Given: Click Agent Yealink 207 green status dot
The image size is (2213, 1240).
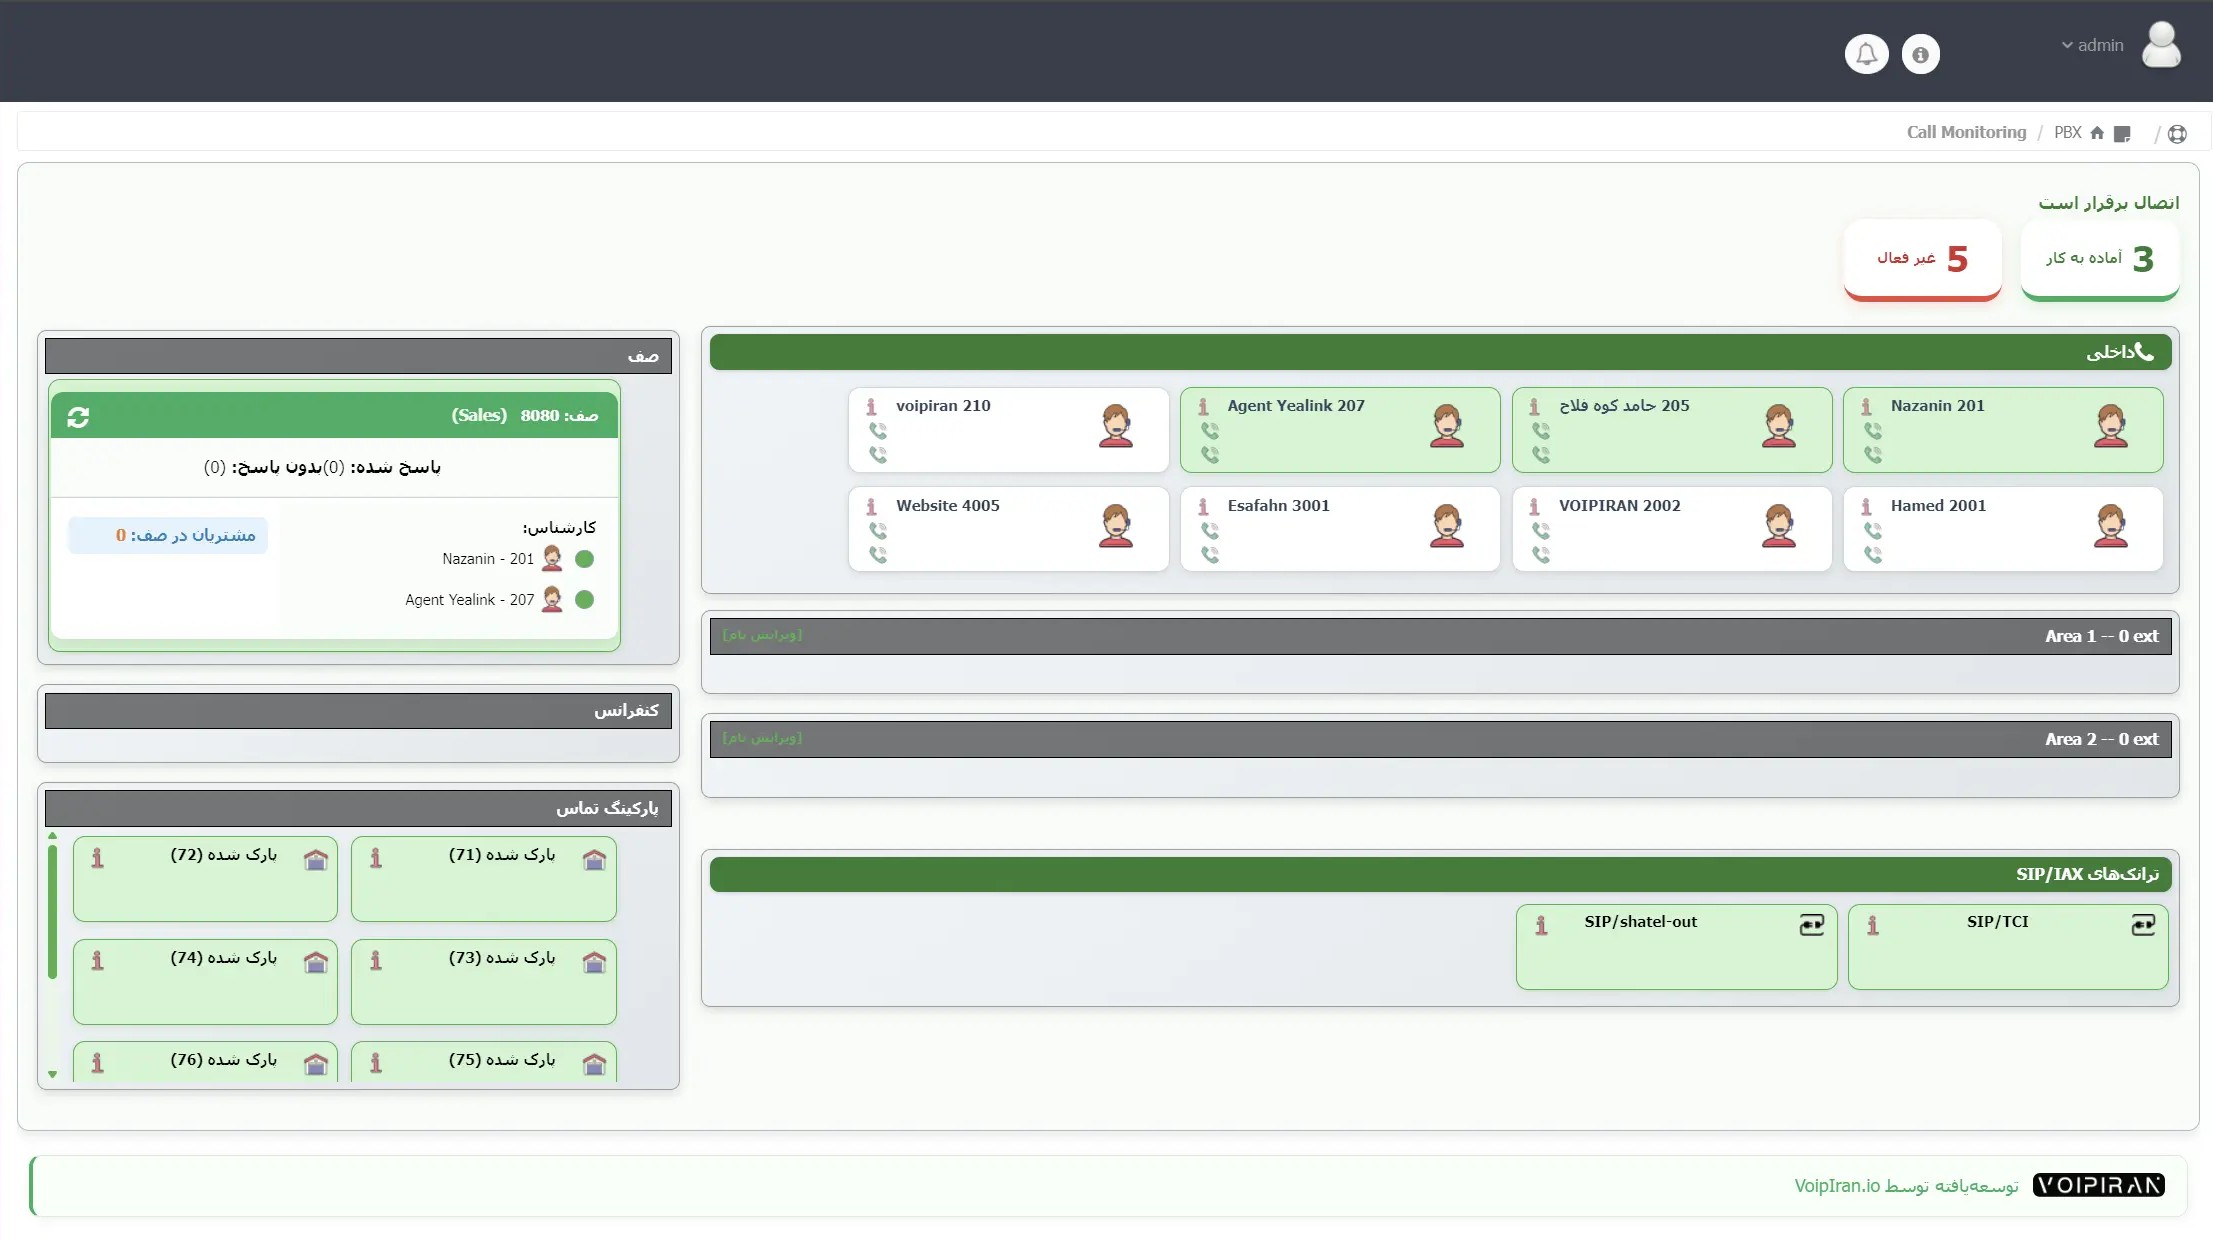Looking at the screenshot, I should coord(585,600).
